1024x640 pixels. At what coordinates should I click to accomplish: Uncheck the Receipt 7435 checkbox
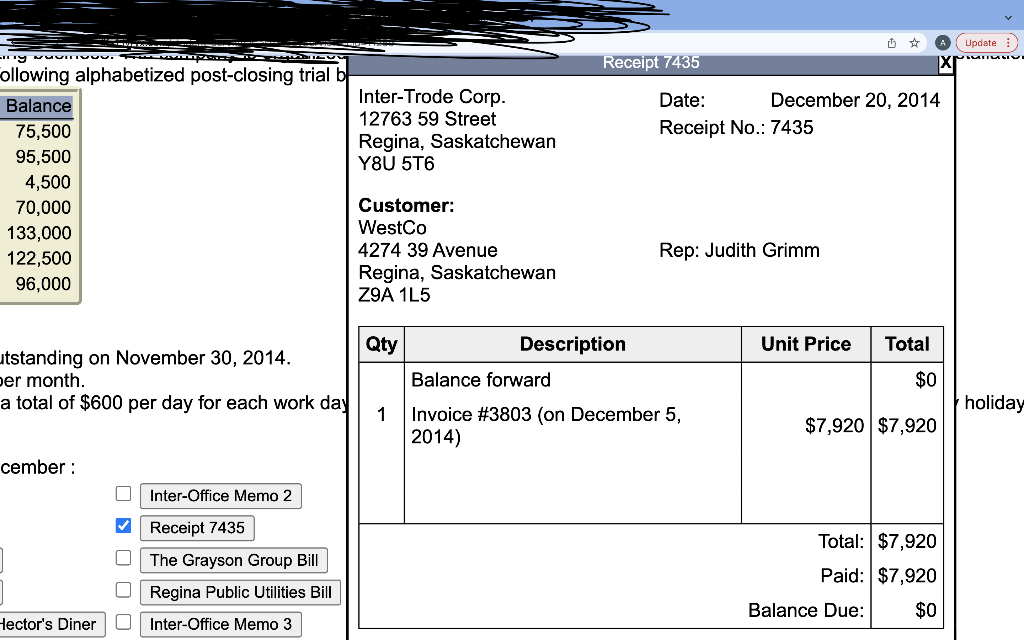point(123,525)
